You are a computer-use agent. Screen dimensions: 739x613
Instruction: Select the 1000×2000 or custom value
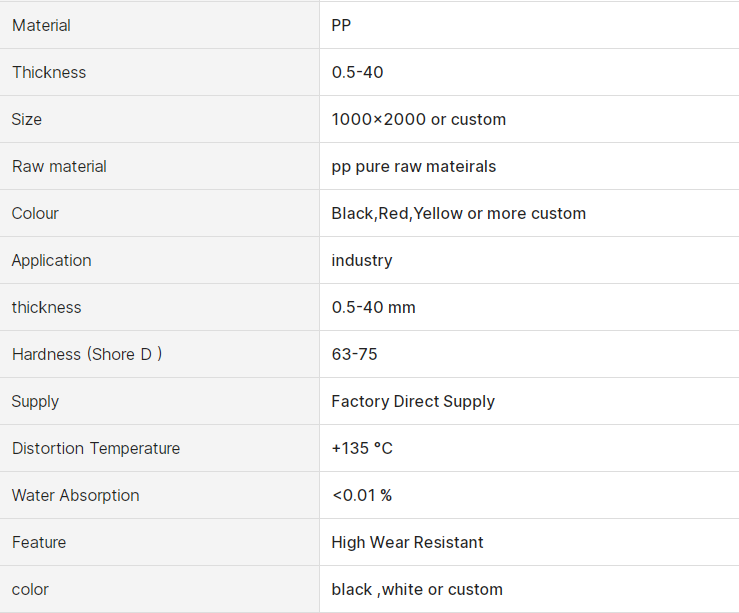coord(419,119)
